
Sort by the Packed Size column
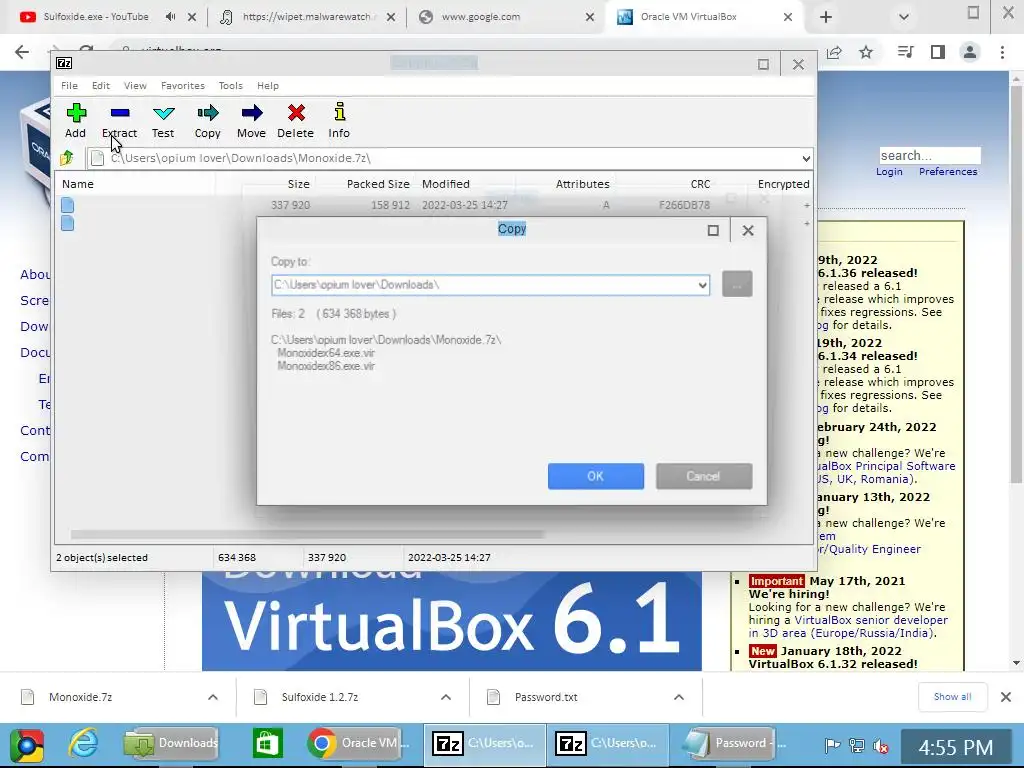coord(378,184)
